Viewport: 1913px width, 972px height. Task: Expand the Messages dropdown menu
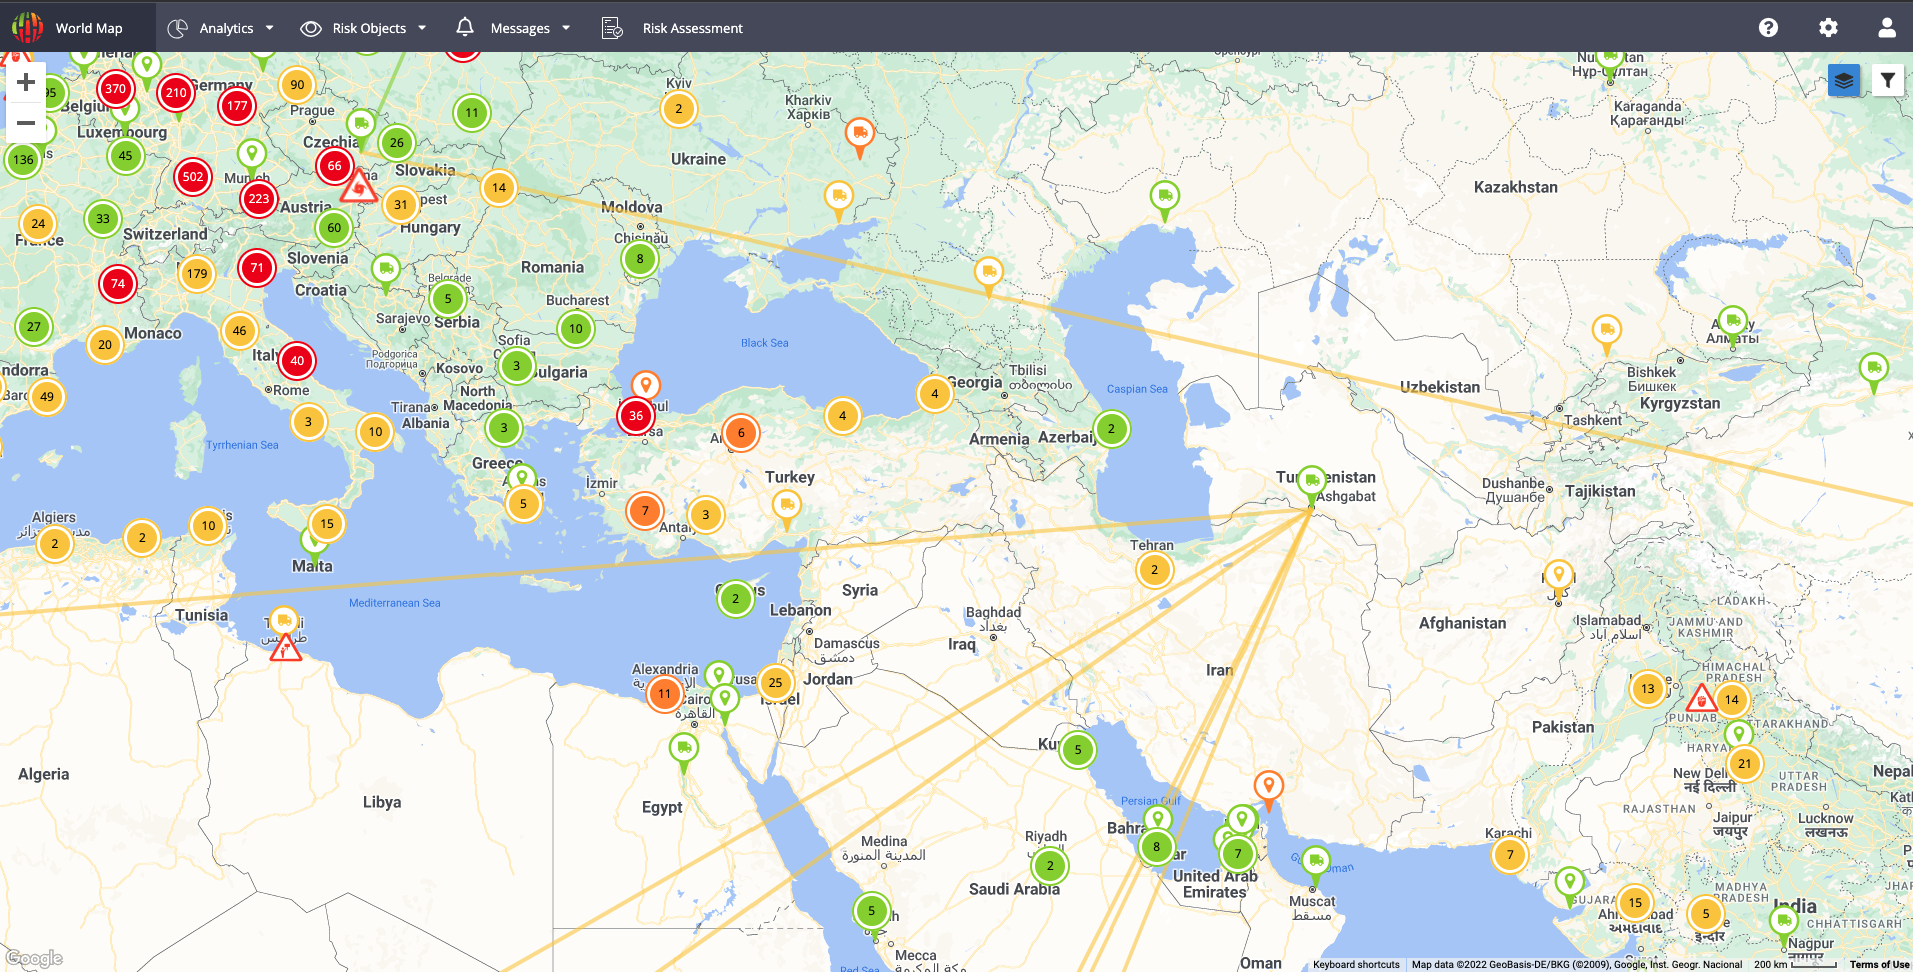(x=513, y=28)
